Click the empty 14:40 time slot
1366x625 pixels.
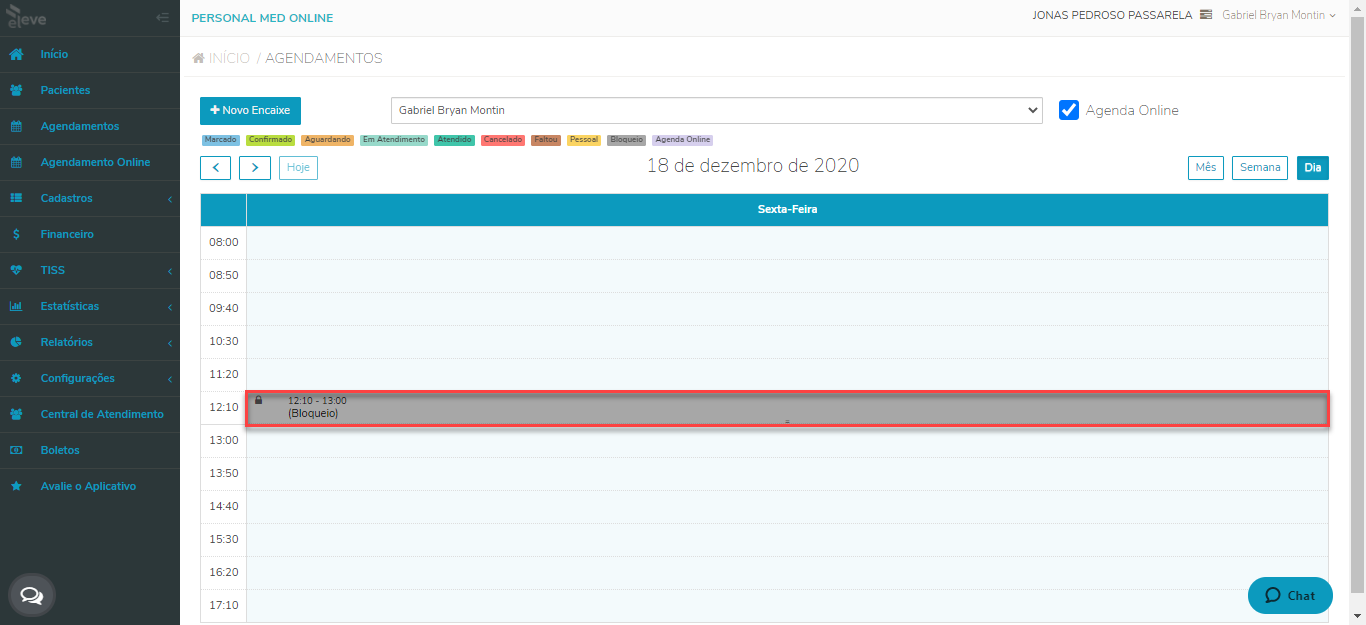pos(787,506)
